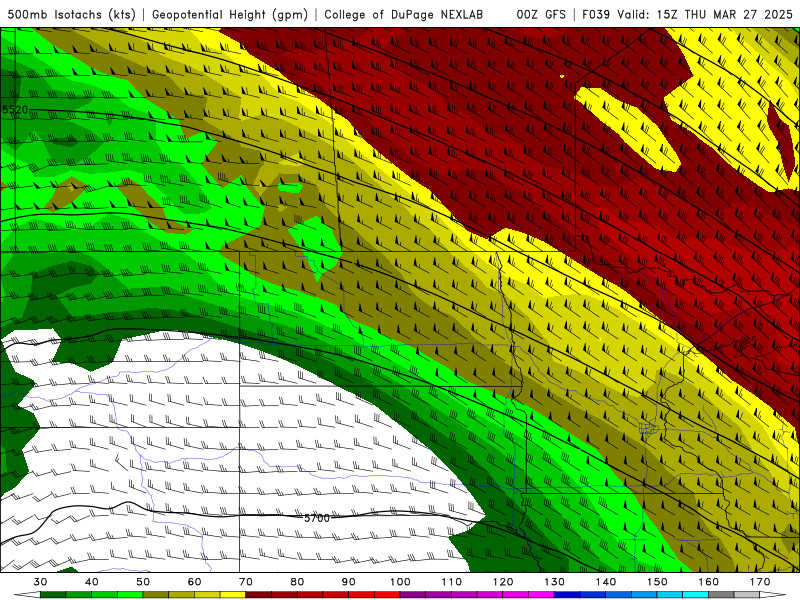Image resolution: width=800 pixels, height=600 pixels.
Task: Click the gray 160-165 legend swatch
Action: pyautogui.click(x=721, y=595)
